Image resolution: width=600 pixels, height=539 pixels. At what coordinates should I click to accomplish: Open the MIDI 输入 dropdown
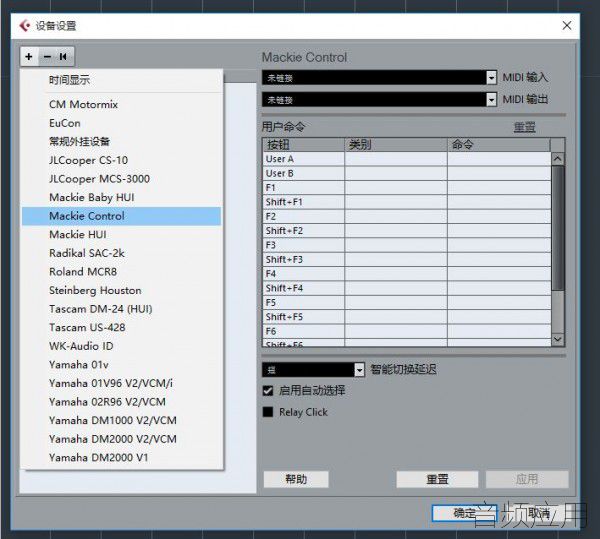click(491, 78)
